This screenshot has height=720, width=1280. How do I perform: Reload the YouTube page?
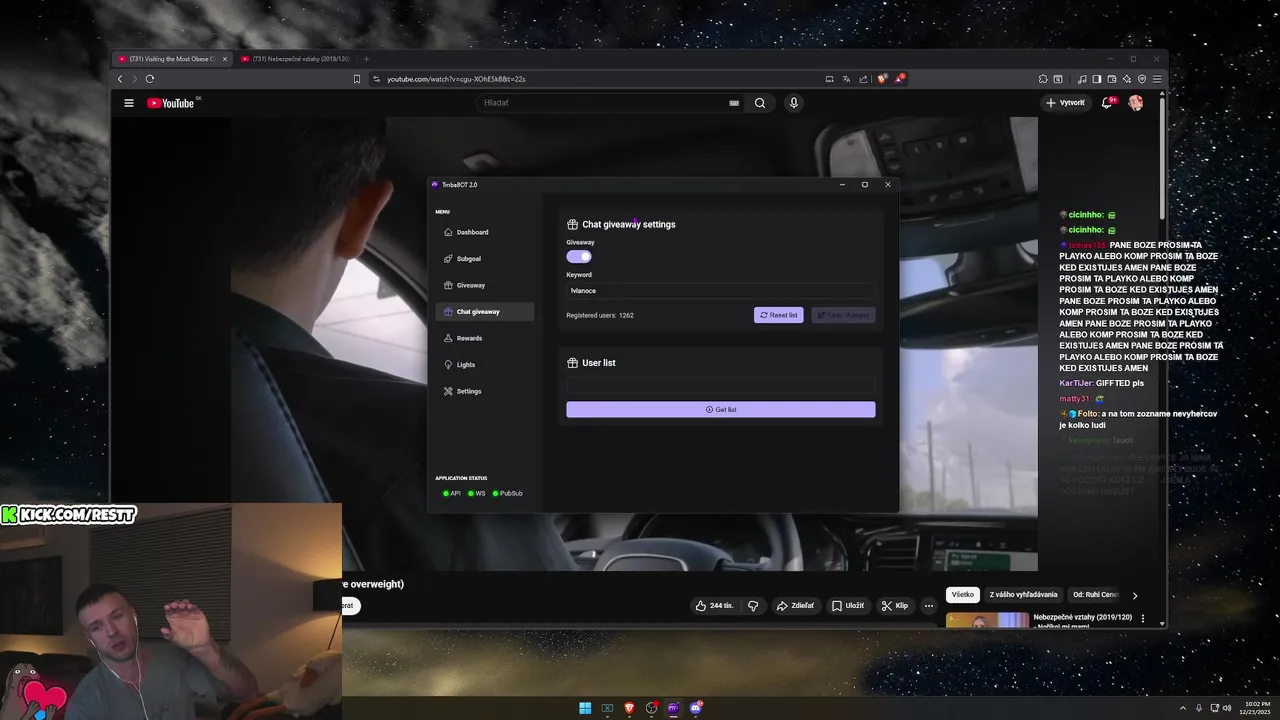pos(150,79)
